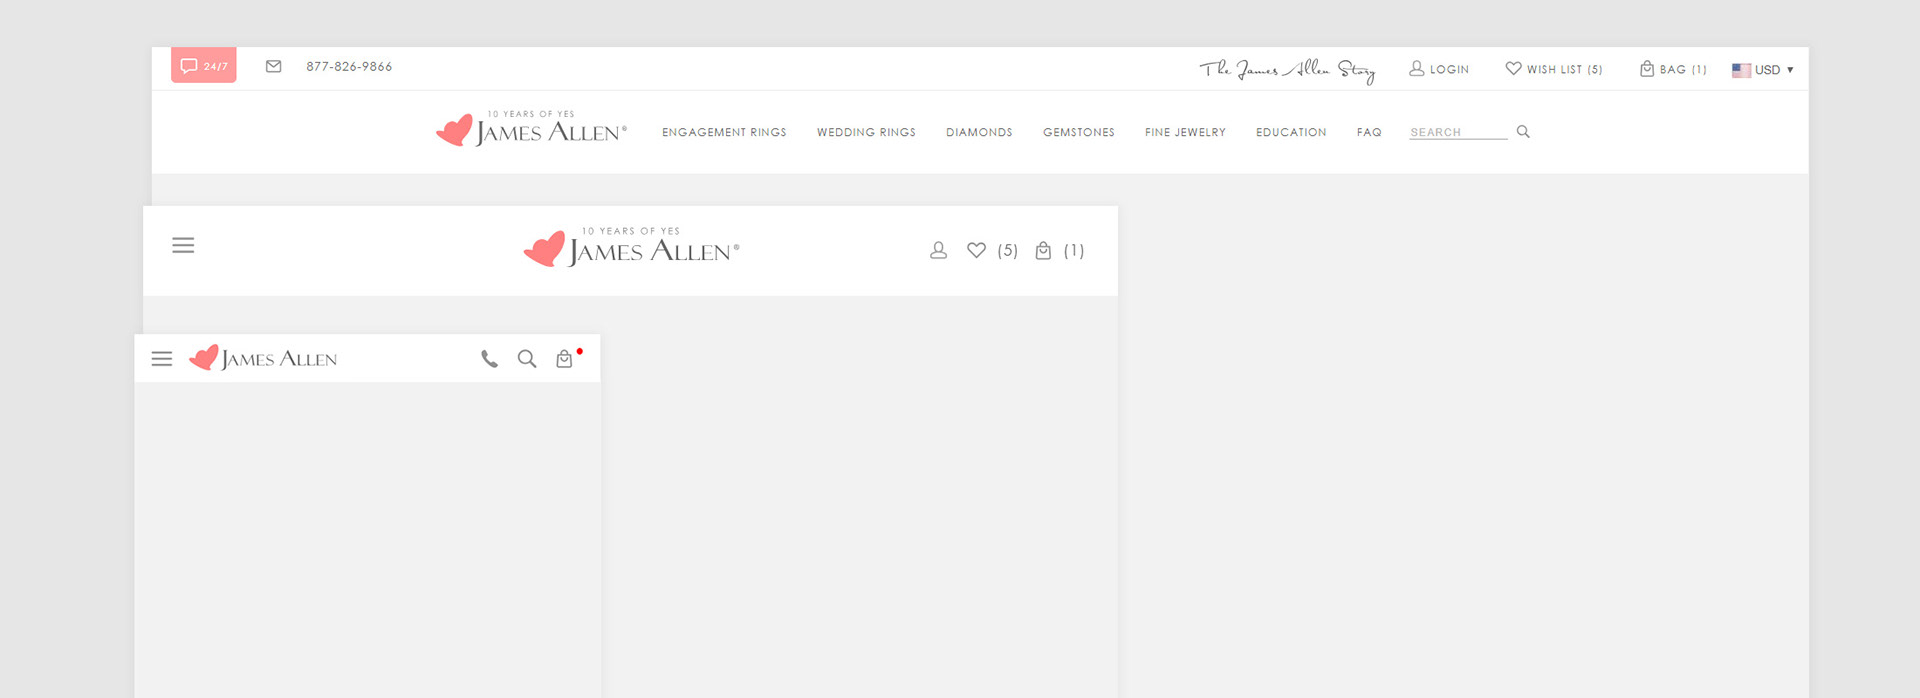Open the Wedding Rings menu

point(866,132)
